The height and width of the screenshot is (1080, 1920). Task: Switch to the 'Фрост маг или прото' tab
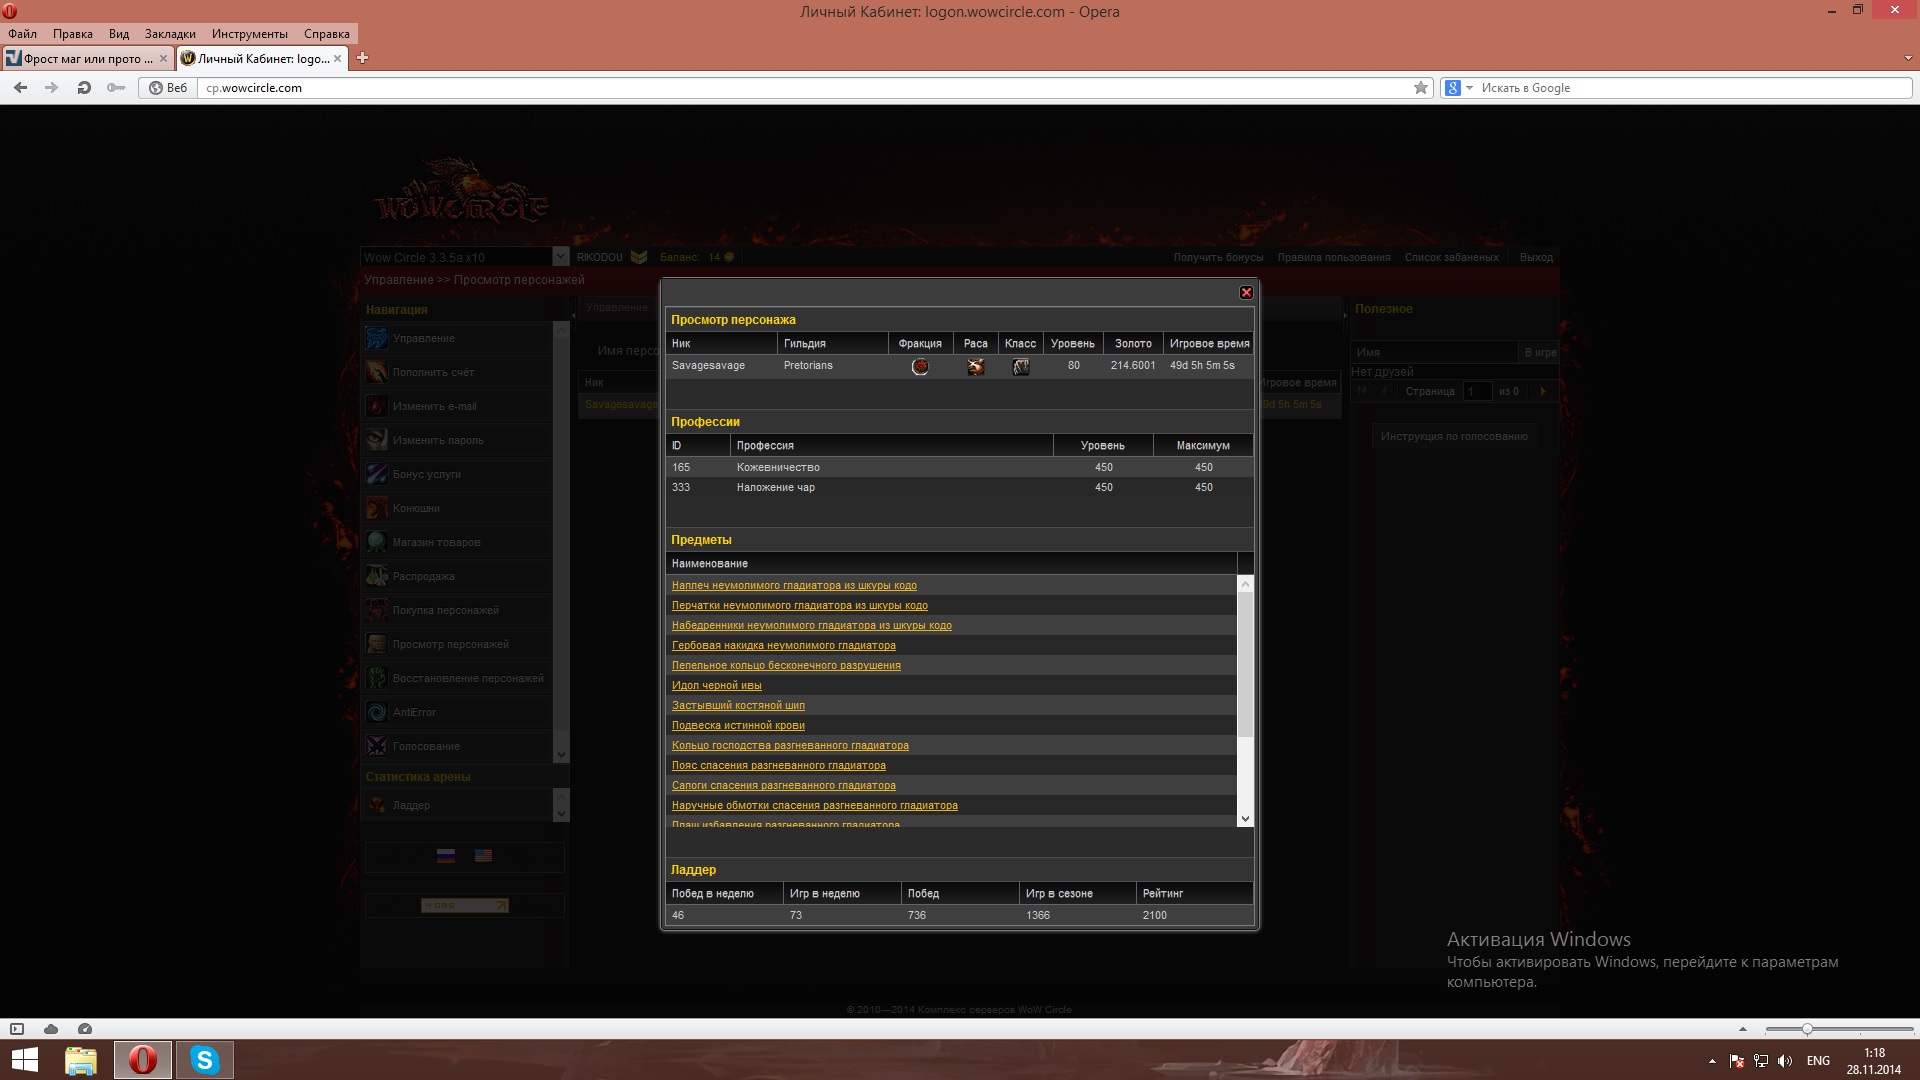pos(87,59)
